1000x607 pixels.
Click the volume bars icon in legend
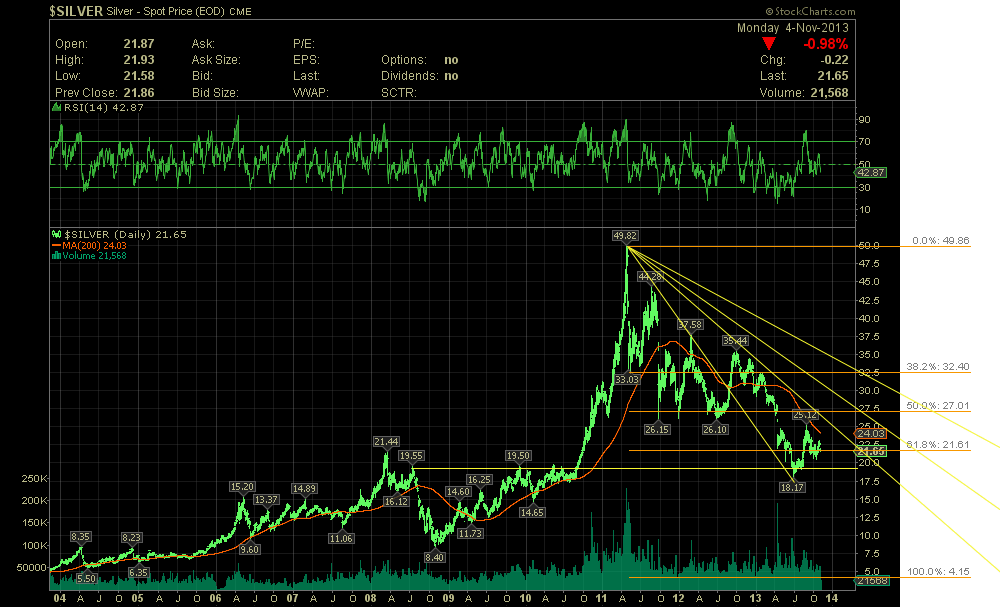pyautogui.click(x=55, y=255)
